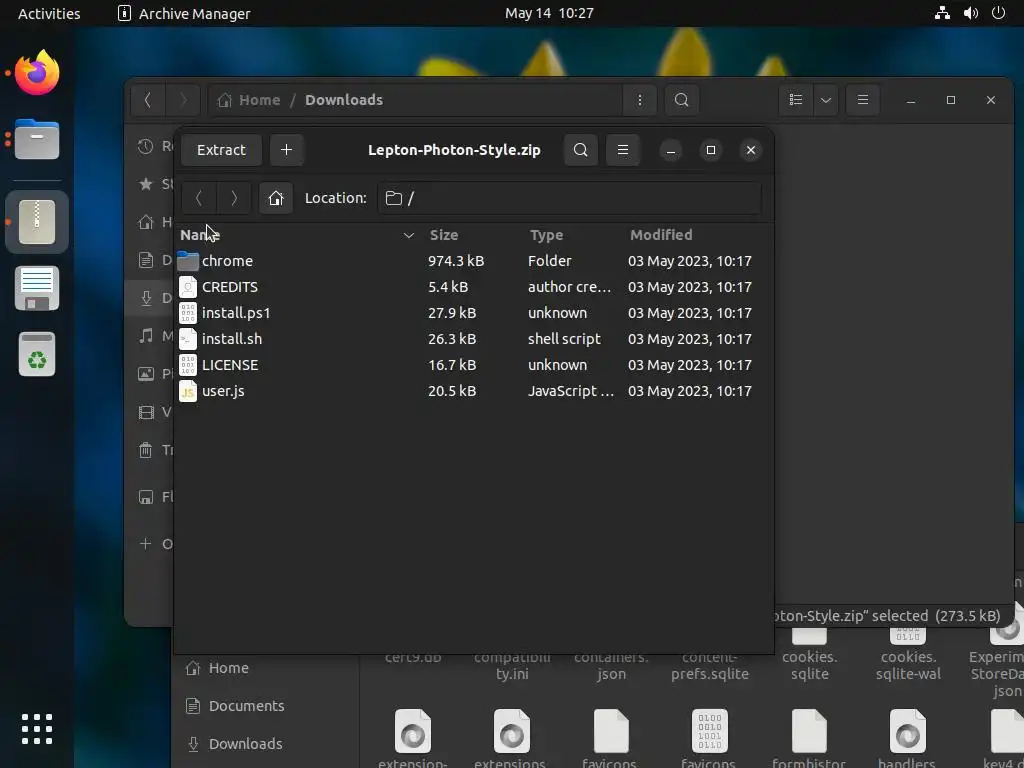
Task: Open Documents in the background Files sidebar
Action: pyautogui.click(x=235, y=706)
